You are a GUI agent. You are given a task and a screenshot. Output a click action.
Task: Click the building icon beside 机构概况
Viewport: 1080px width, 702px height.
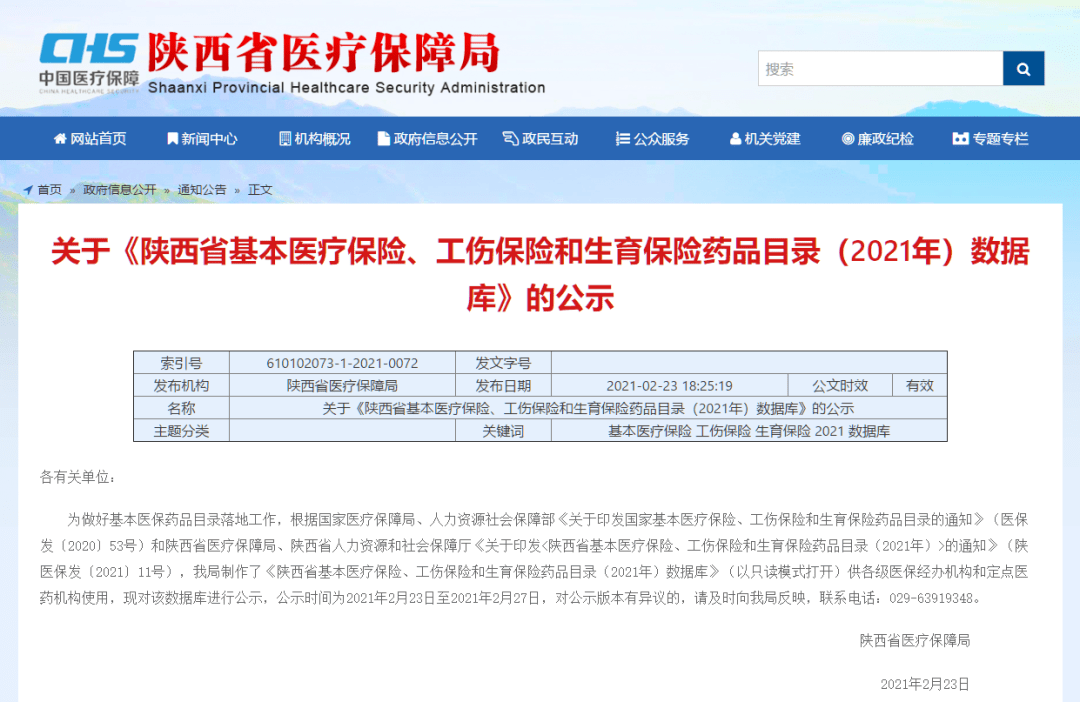pos(285,139)
